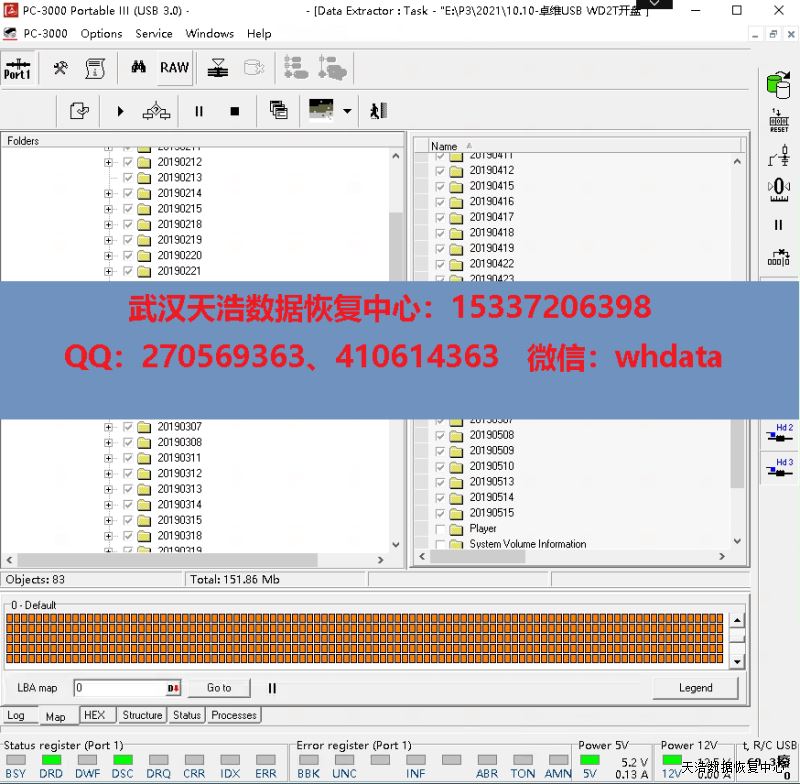Viewport: 800px width, 784px height.
Task: Expand the 20190308 folder tree node
Action: click(x=108, y=442)
